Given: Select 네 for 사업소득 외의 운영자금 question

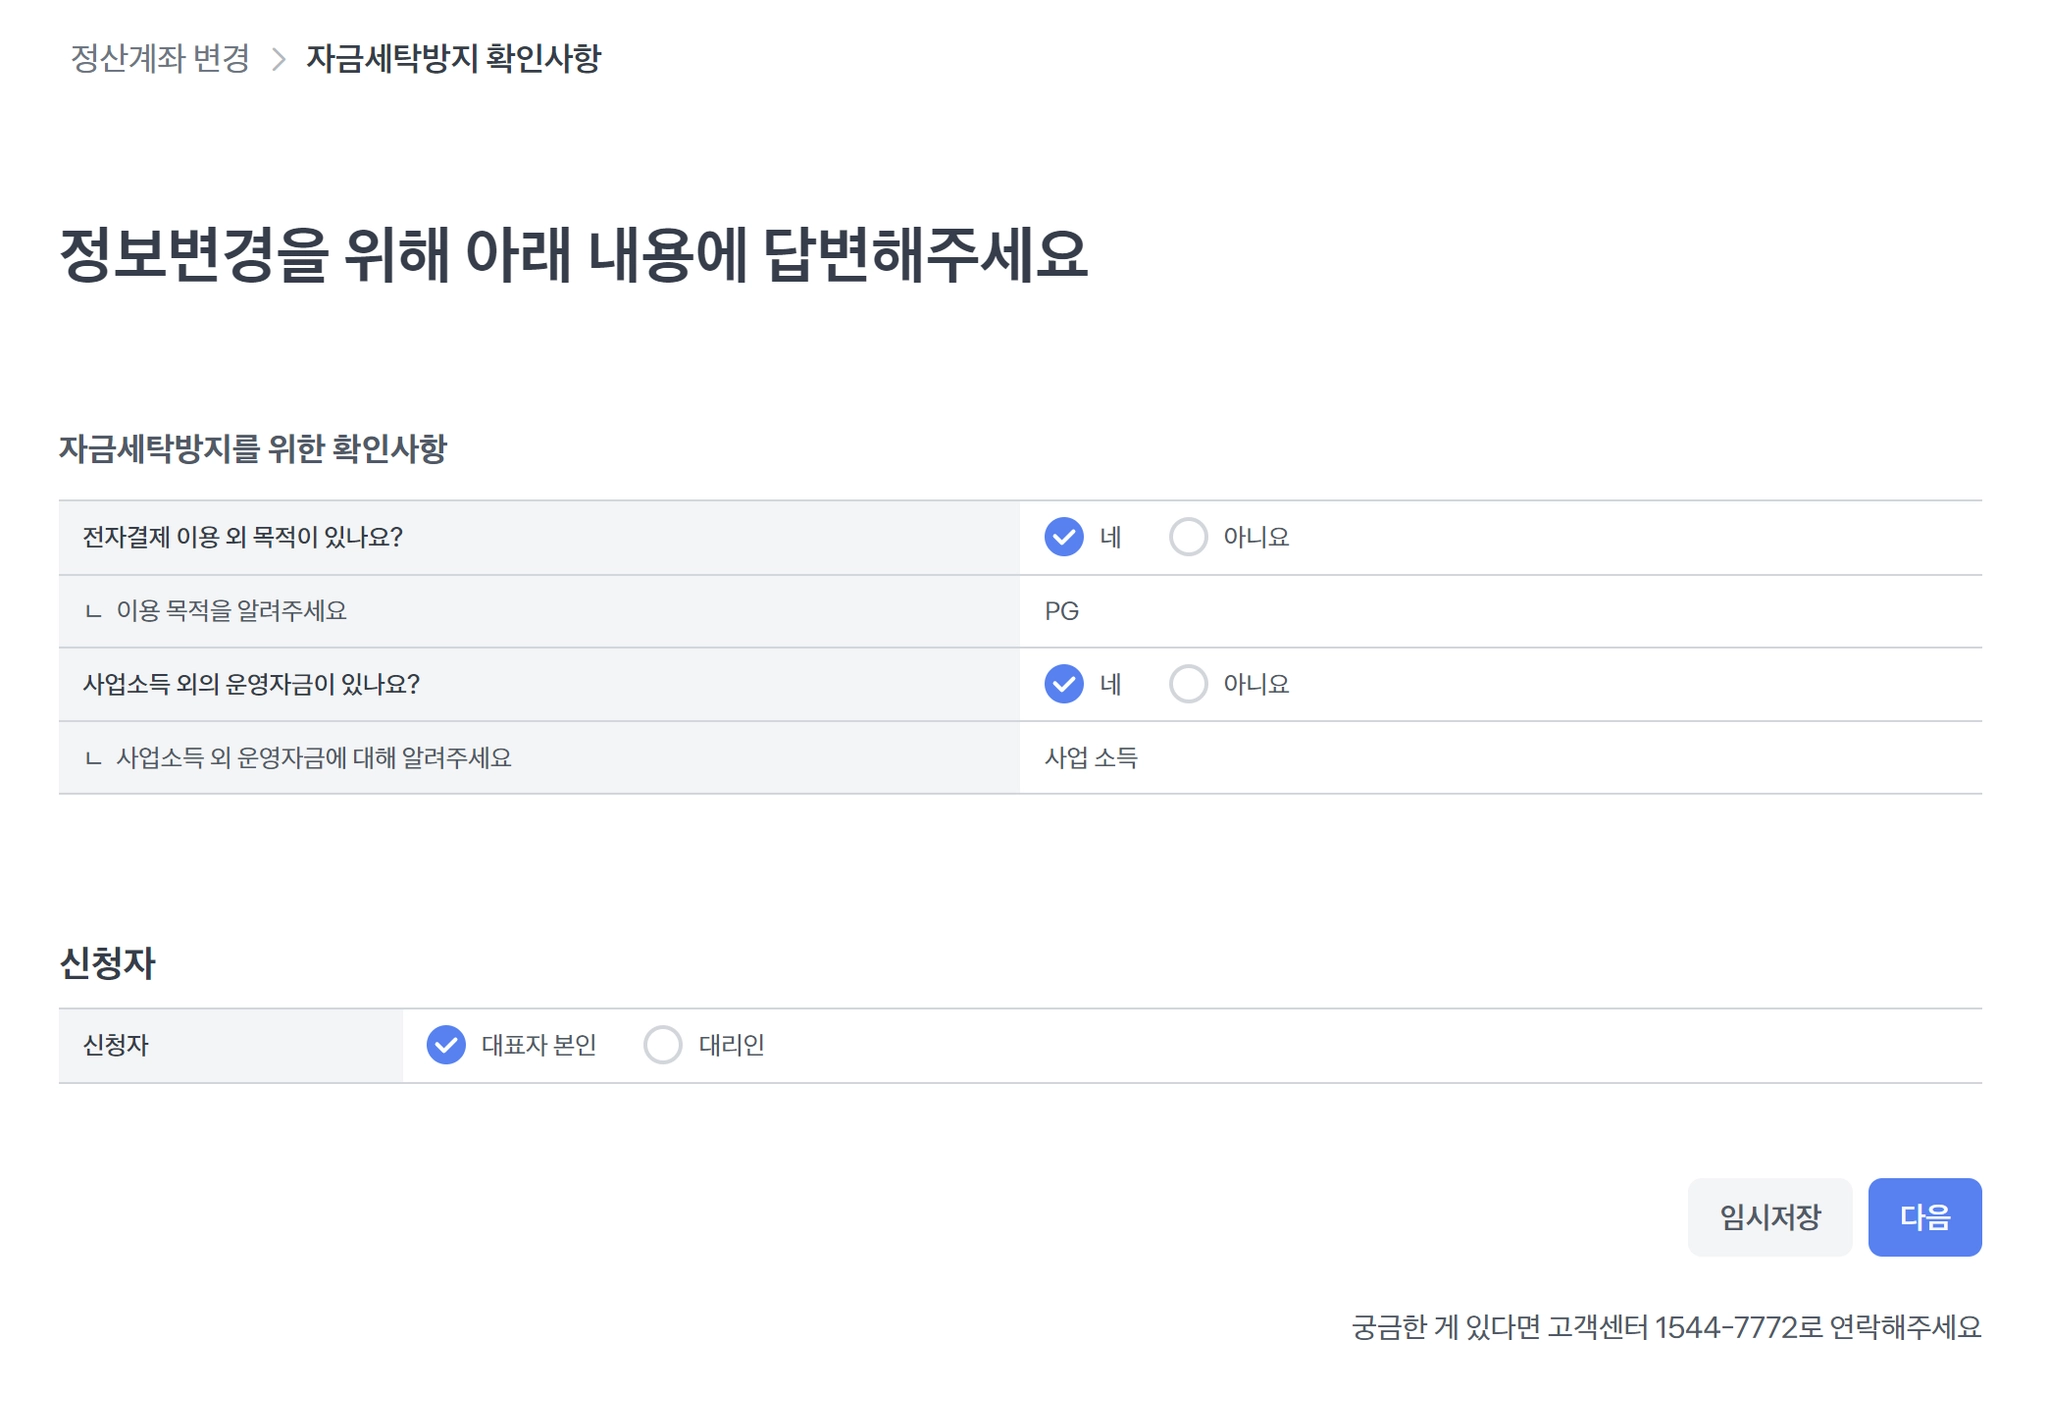Looking at the screenshot, I should [1064, 684].
